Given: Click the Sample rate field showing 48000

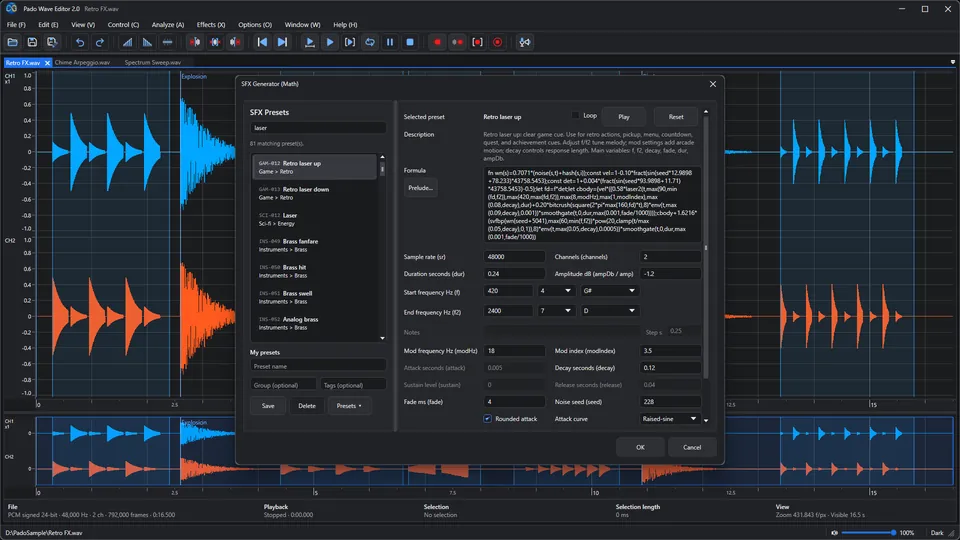Looking at the screenshot, I should pyautogui.click(x=514, y=257).
